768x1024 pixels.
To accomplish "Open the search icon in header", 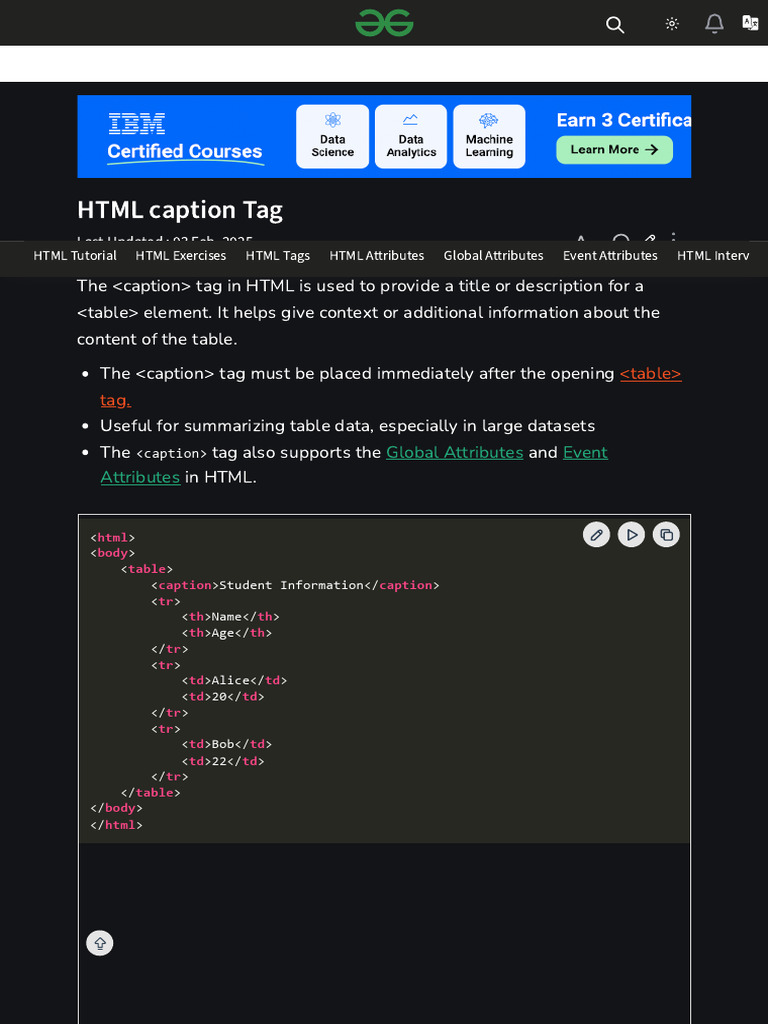I will coord(615,25).
